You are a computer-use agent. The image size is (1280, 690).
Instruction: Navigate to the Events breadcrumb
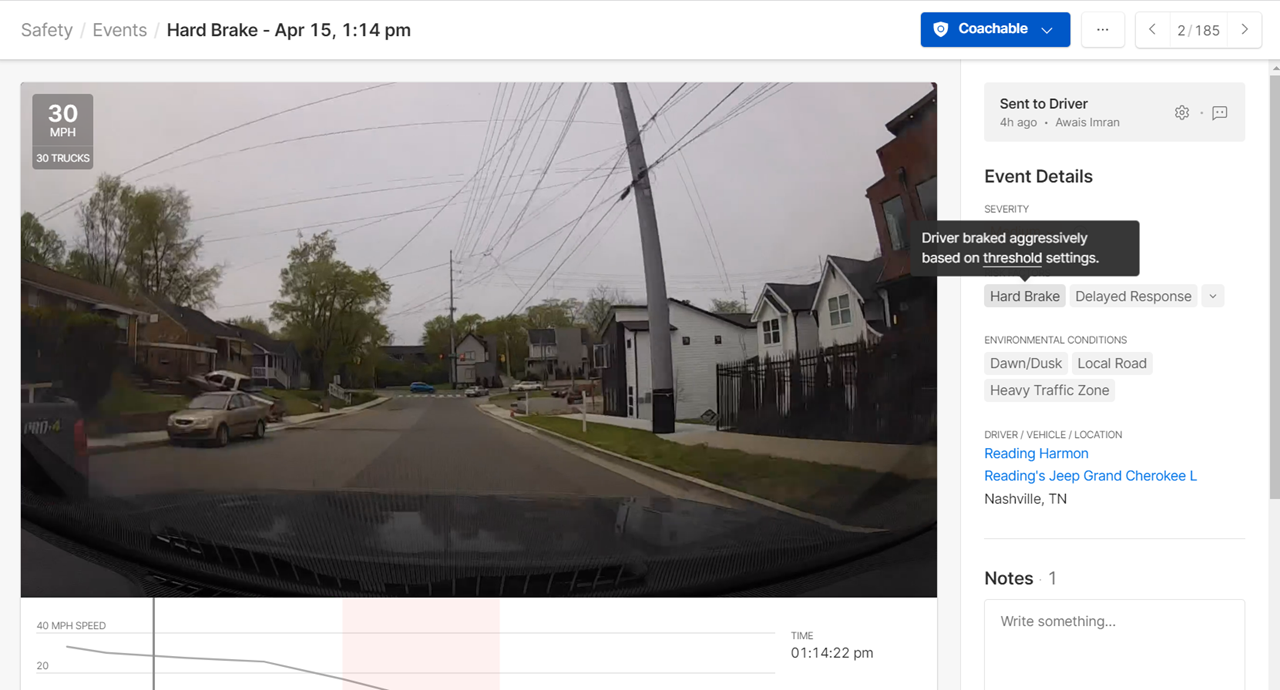point(120,30)
